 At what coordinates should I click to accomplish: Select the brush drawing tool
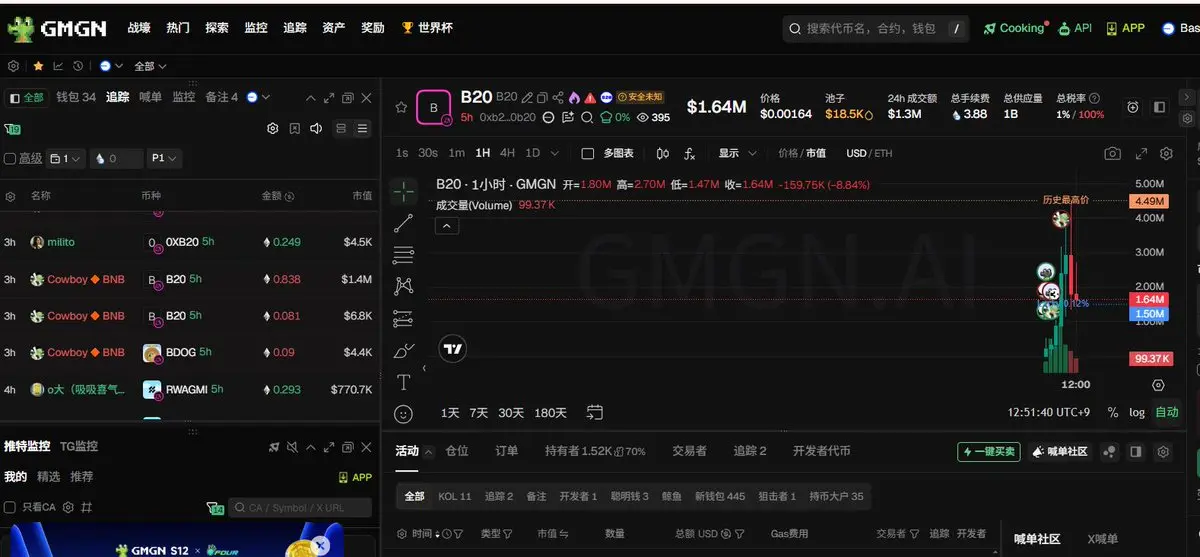404,351
